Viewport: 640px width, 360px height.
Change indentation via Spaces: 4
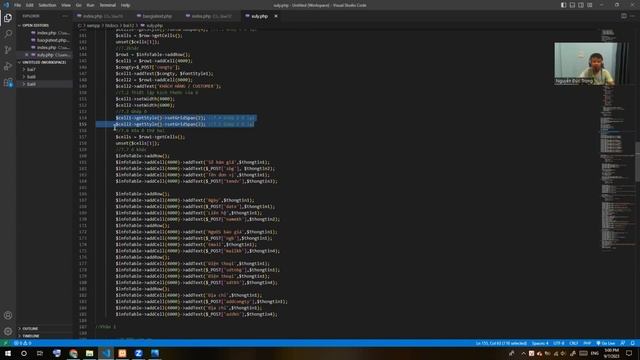[x=540, y=343]
